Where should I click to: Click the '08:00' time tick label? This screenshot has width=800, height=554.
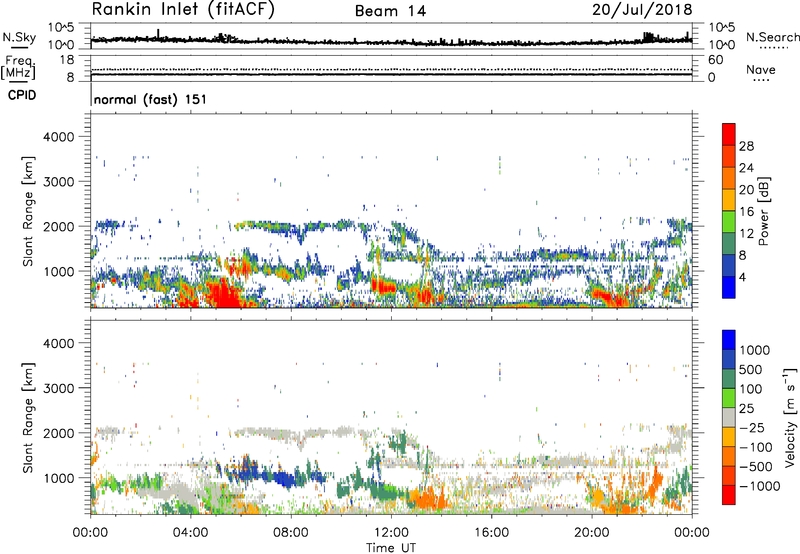click(x=290, y=533)
